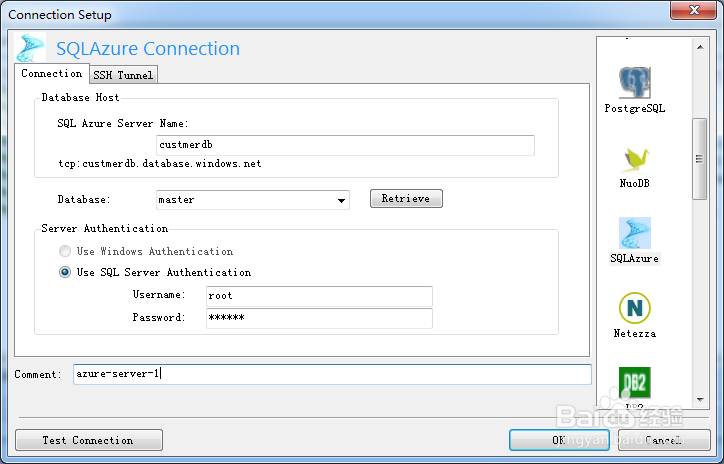Click the NuoDB label text
The height and width of the screenshot is (464, 724).
point(635,183)
